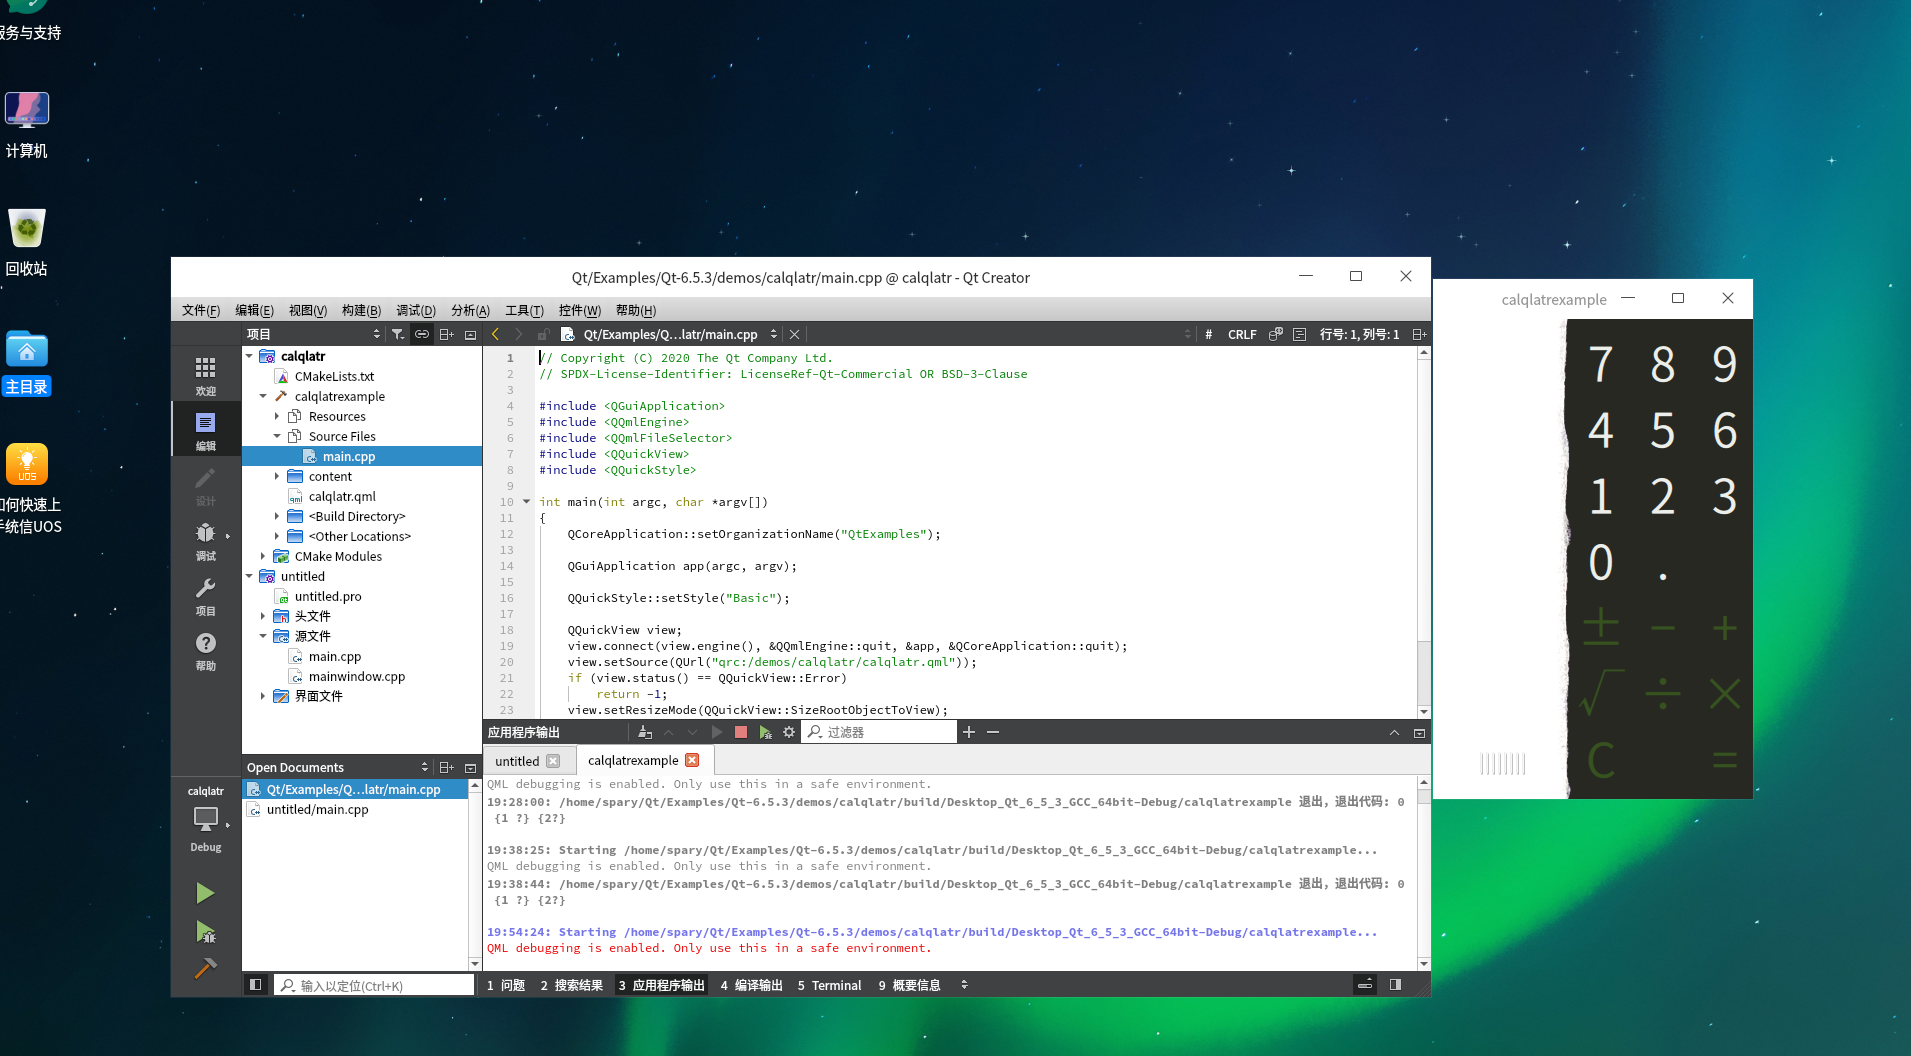Expand the <Build Directory> node
The image size is (1911, 1056).
coord(277,516)
